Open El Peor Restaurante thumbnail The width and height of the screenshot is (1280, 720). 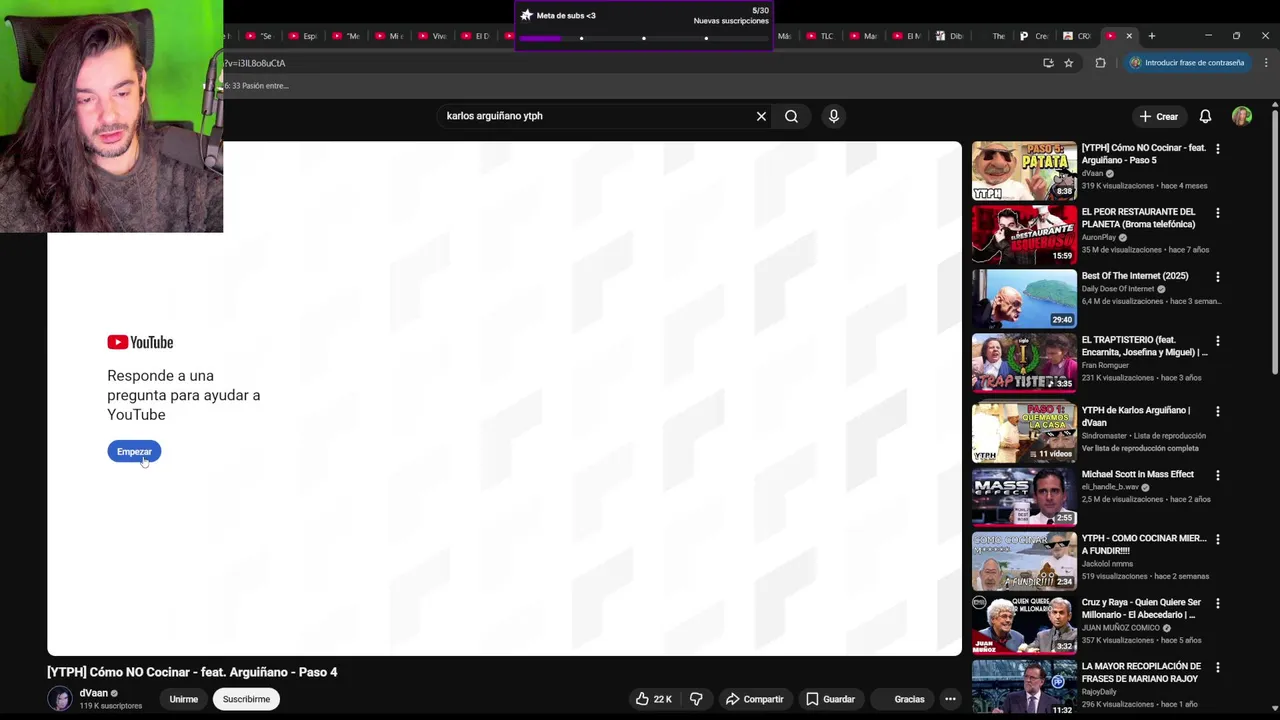(x=1024, y=235)
